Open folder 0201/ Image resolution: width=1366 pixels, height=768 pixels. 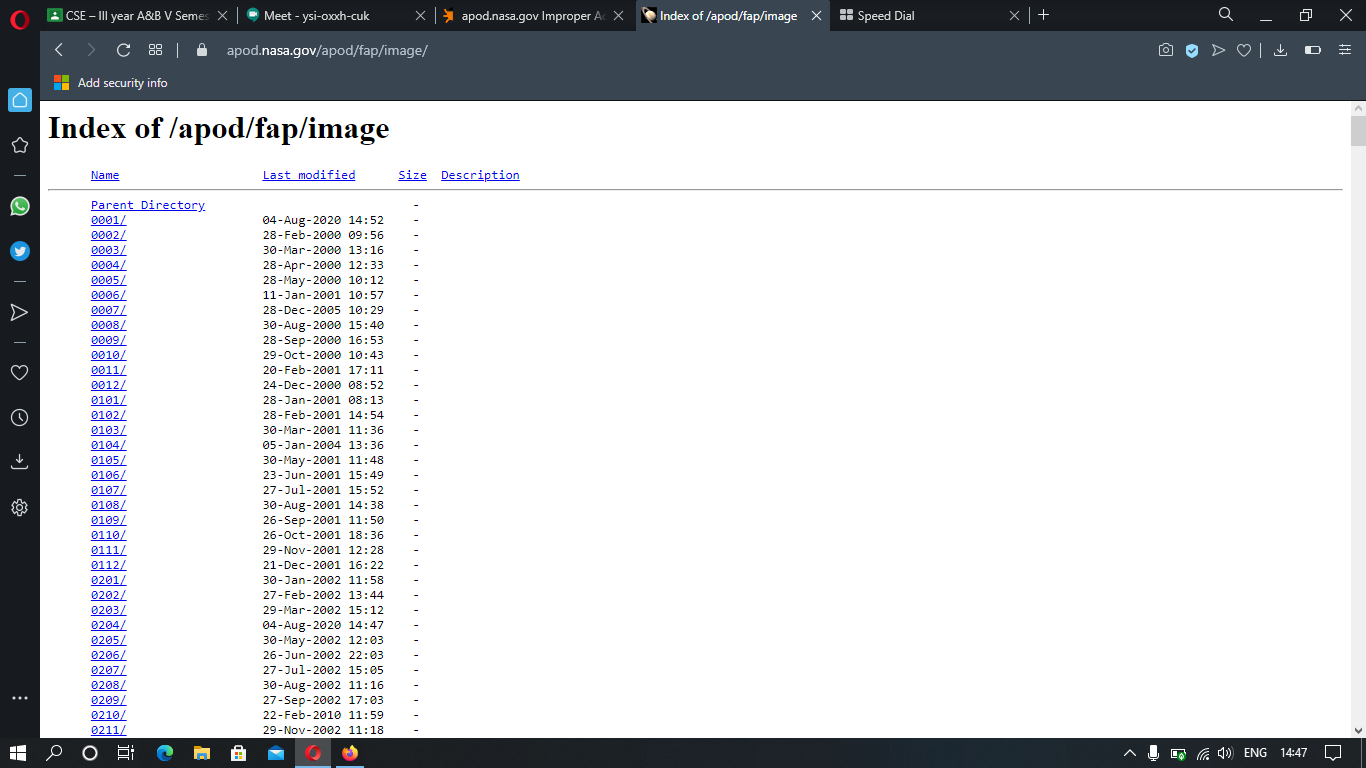(109, 580)
